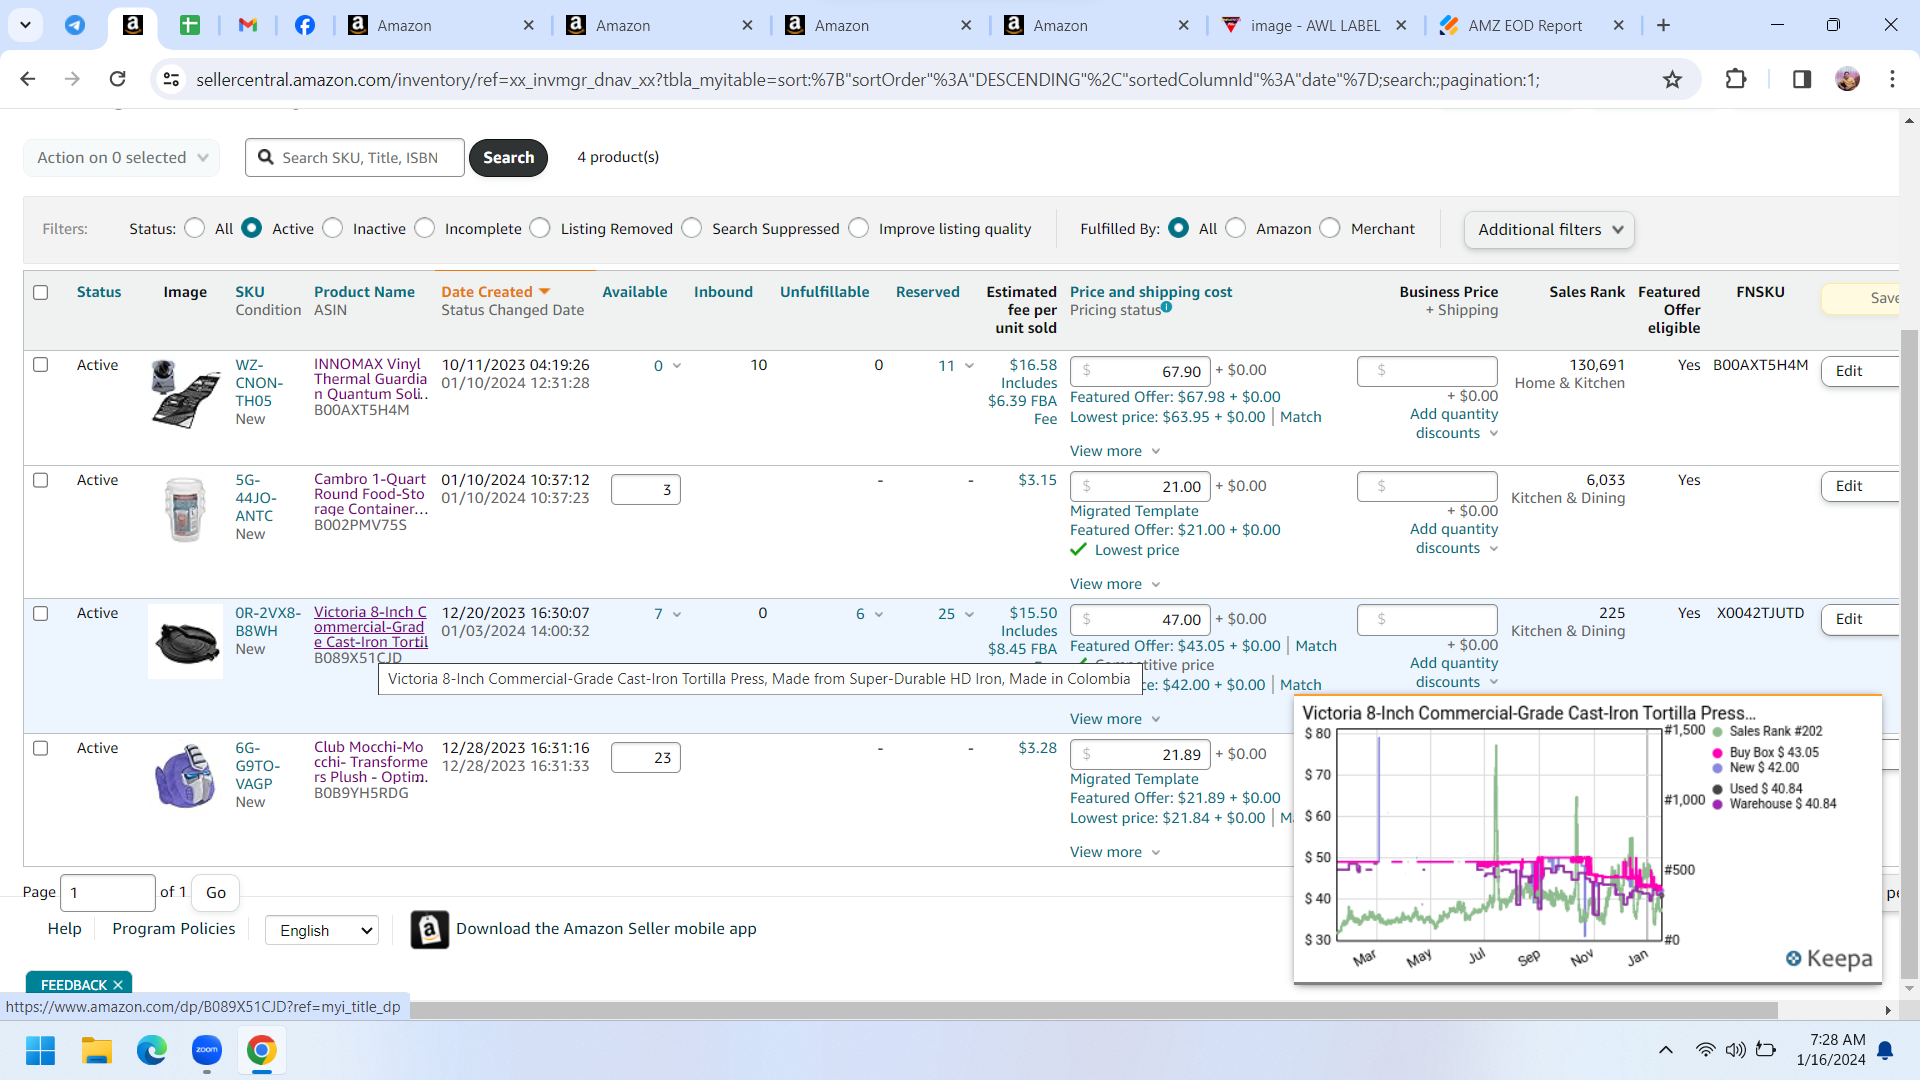Expand unfulfillable quantity 6 details
The image size is (1920, 1080).
(869, 614)
